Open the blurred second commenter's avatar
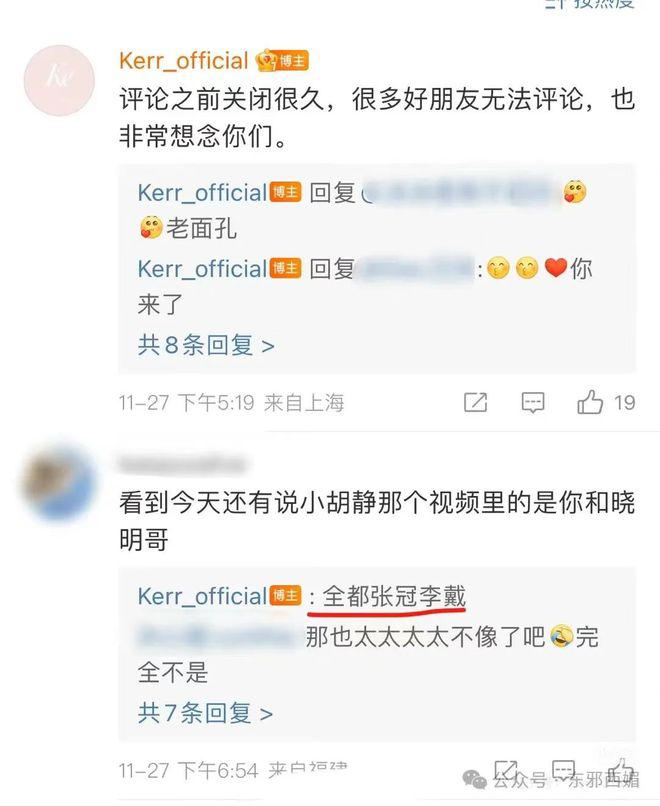The image size is (660, 806). pos(57,482)
